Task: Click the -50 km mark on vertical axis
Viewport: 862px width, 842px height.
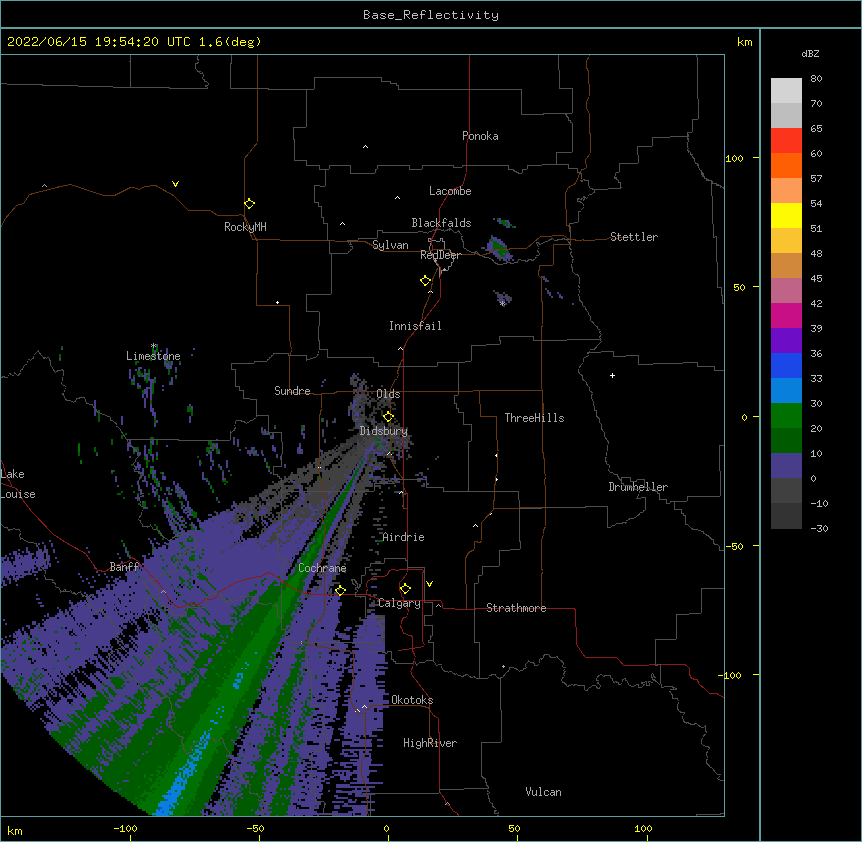Action: point(734,546)
